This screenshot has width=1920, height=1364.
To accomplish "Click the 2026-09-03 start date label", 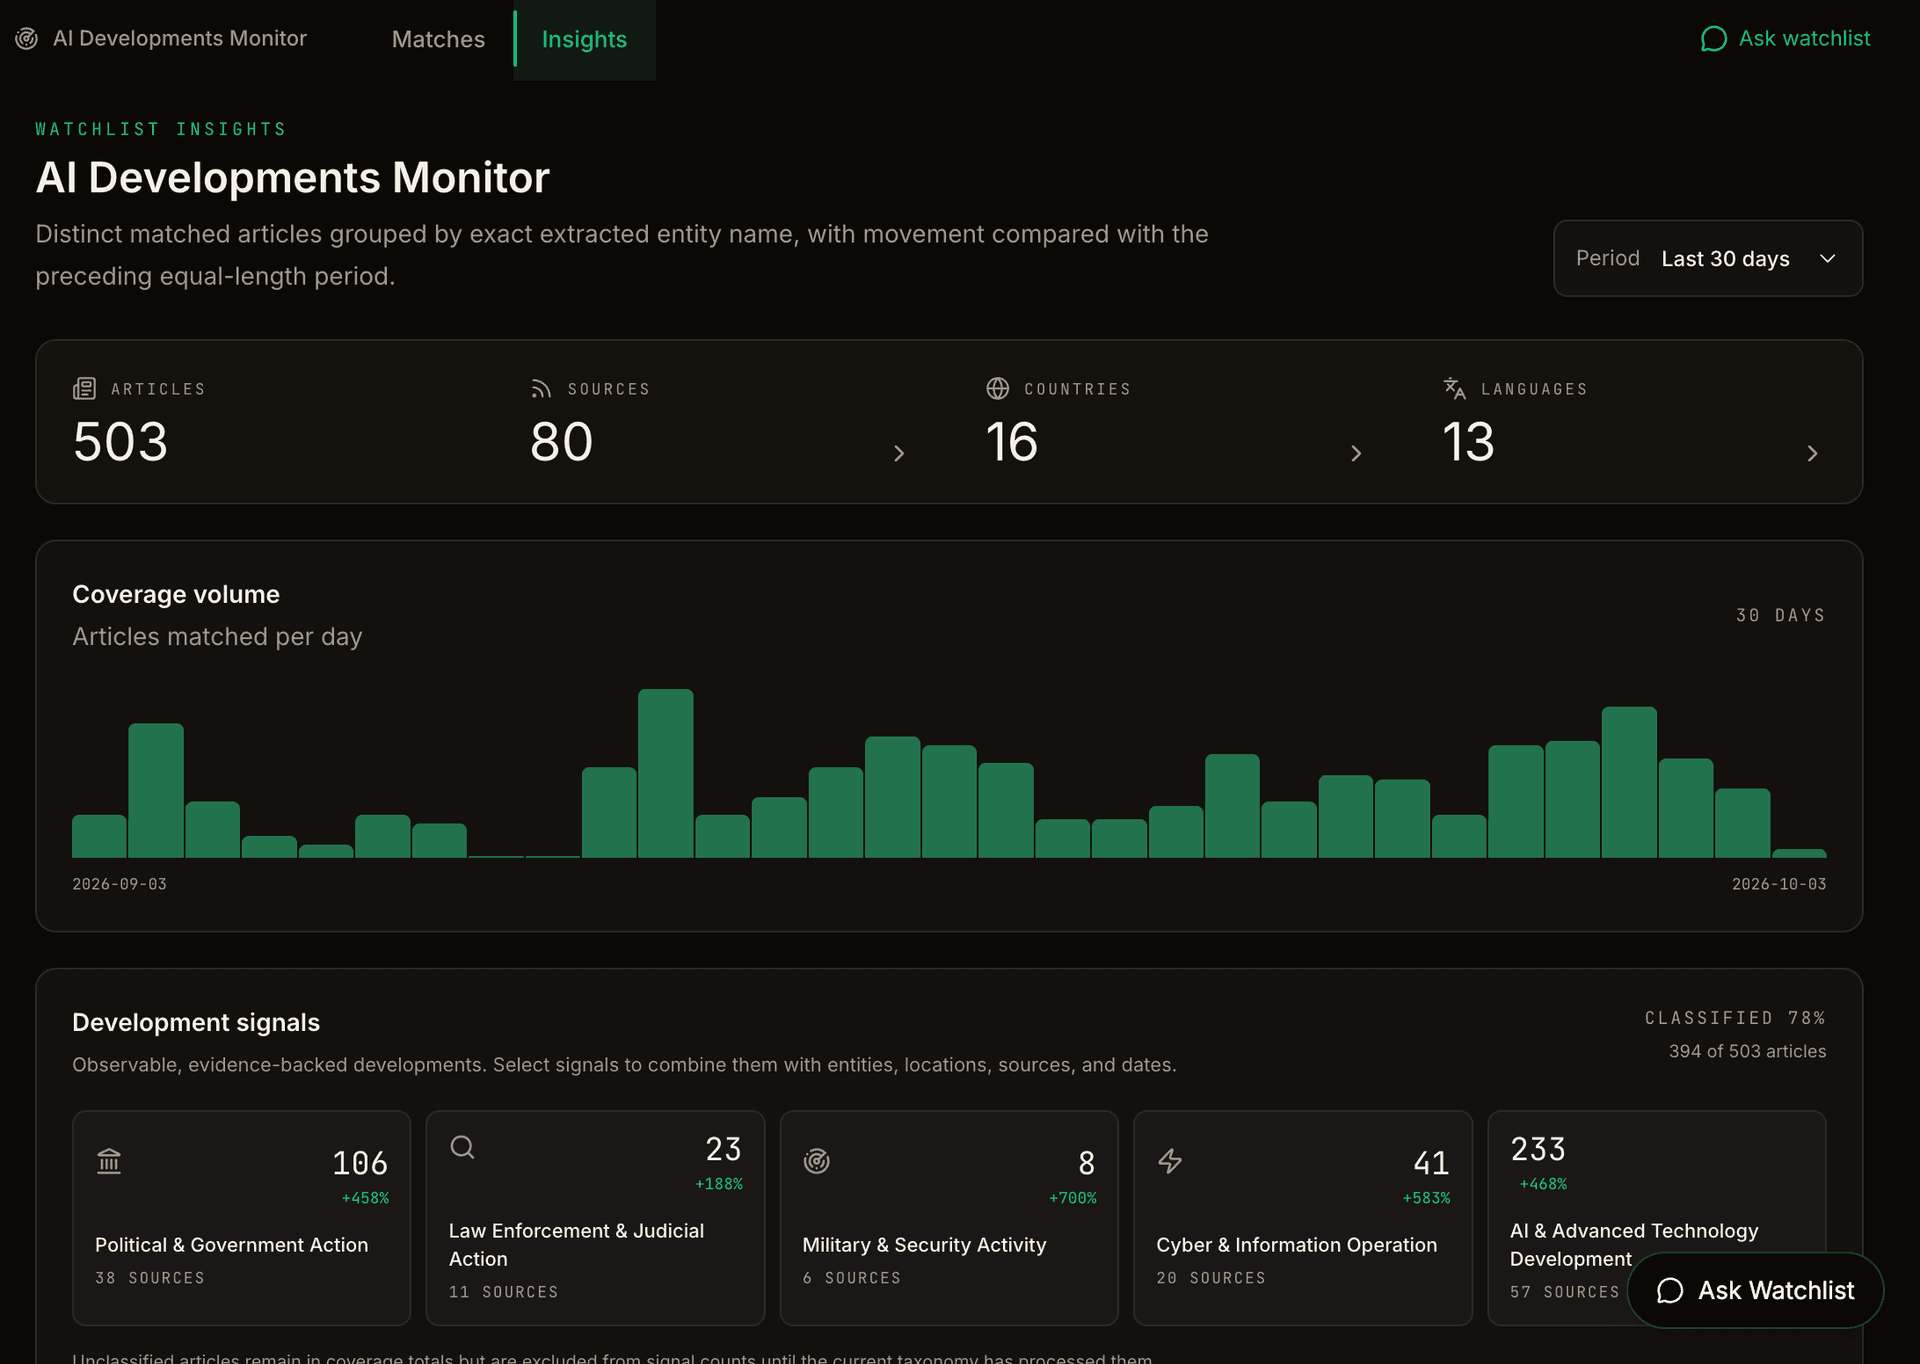I will 120,884.
